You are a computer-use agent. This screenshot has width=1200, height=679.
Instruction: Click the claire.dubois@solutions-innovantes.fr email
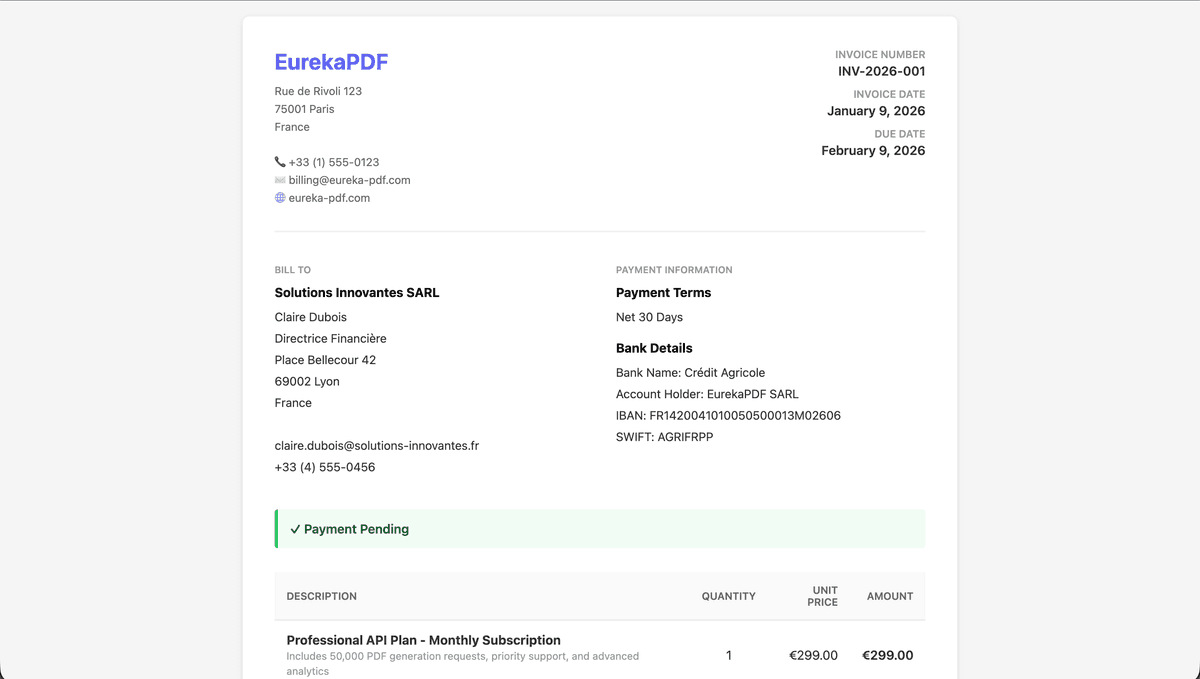click(376, 446)
